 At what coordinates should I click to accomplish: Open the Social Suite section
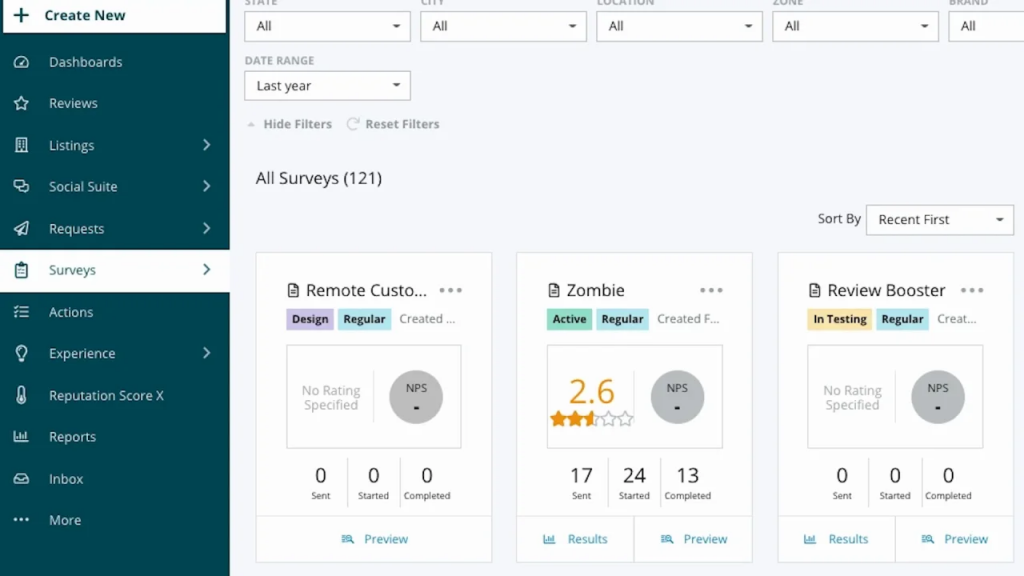tap(85, 186)
